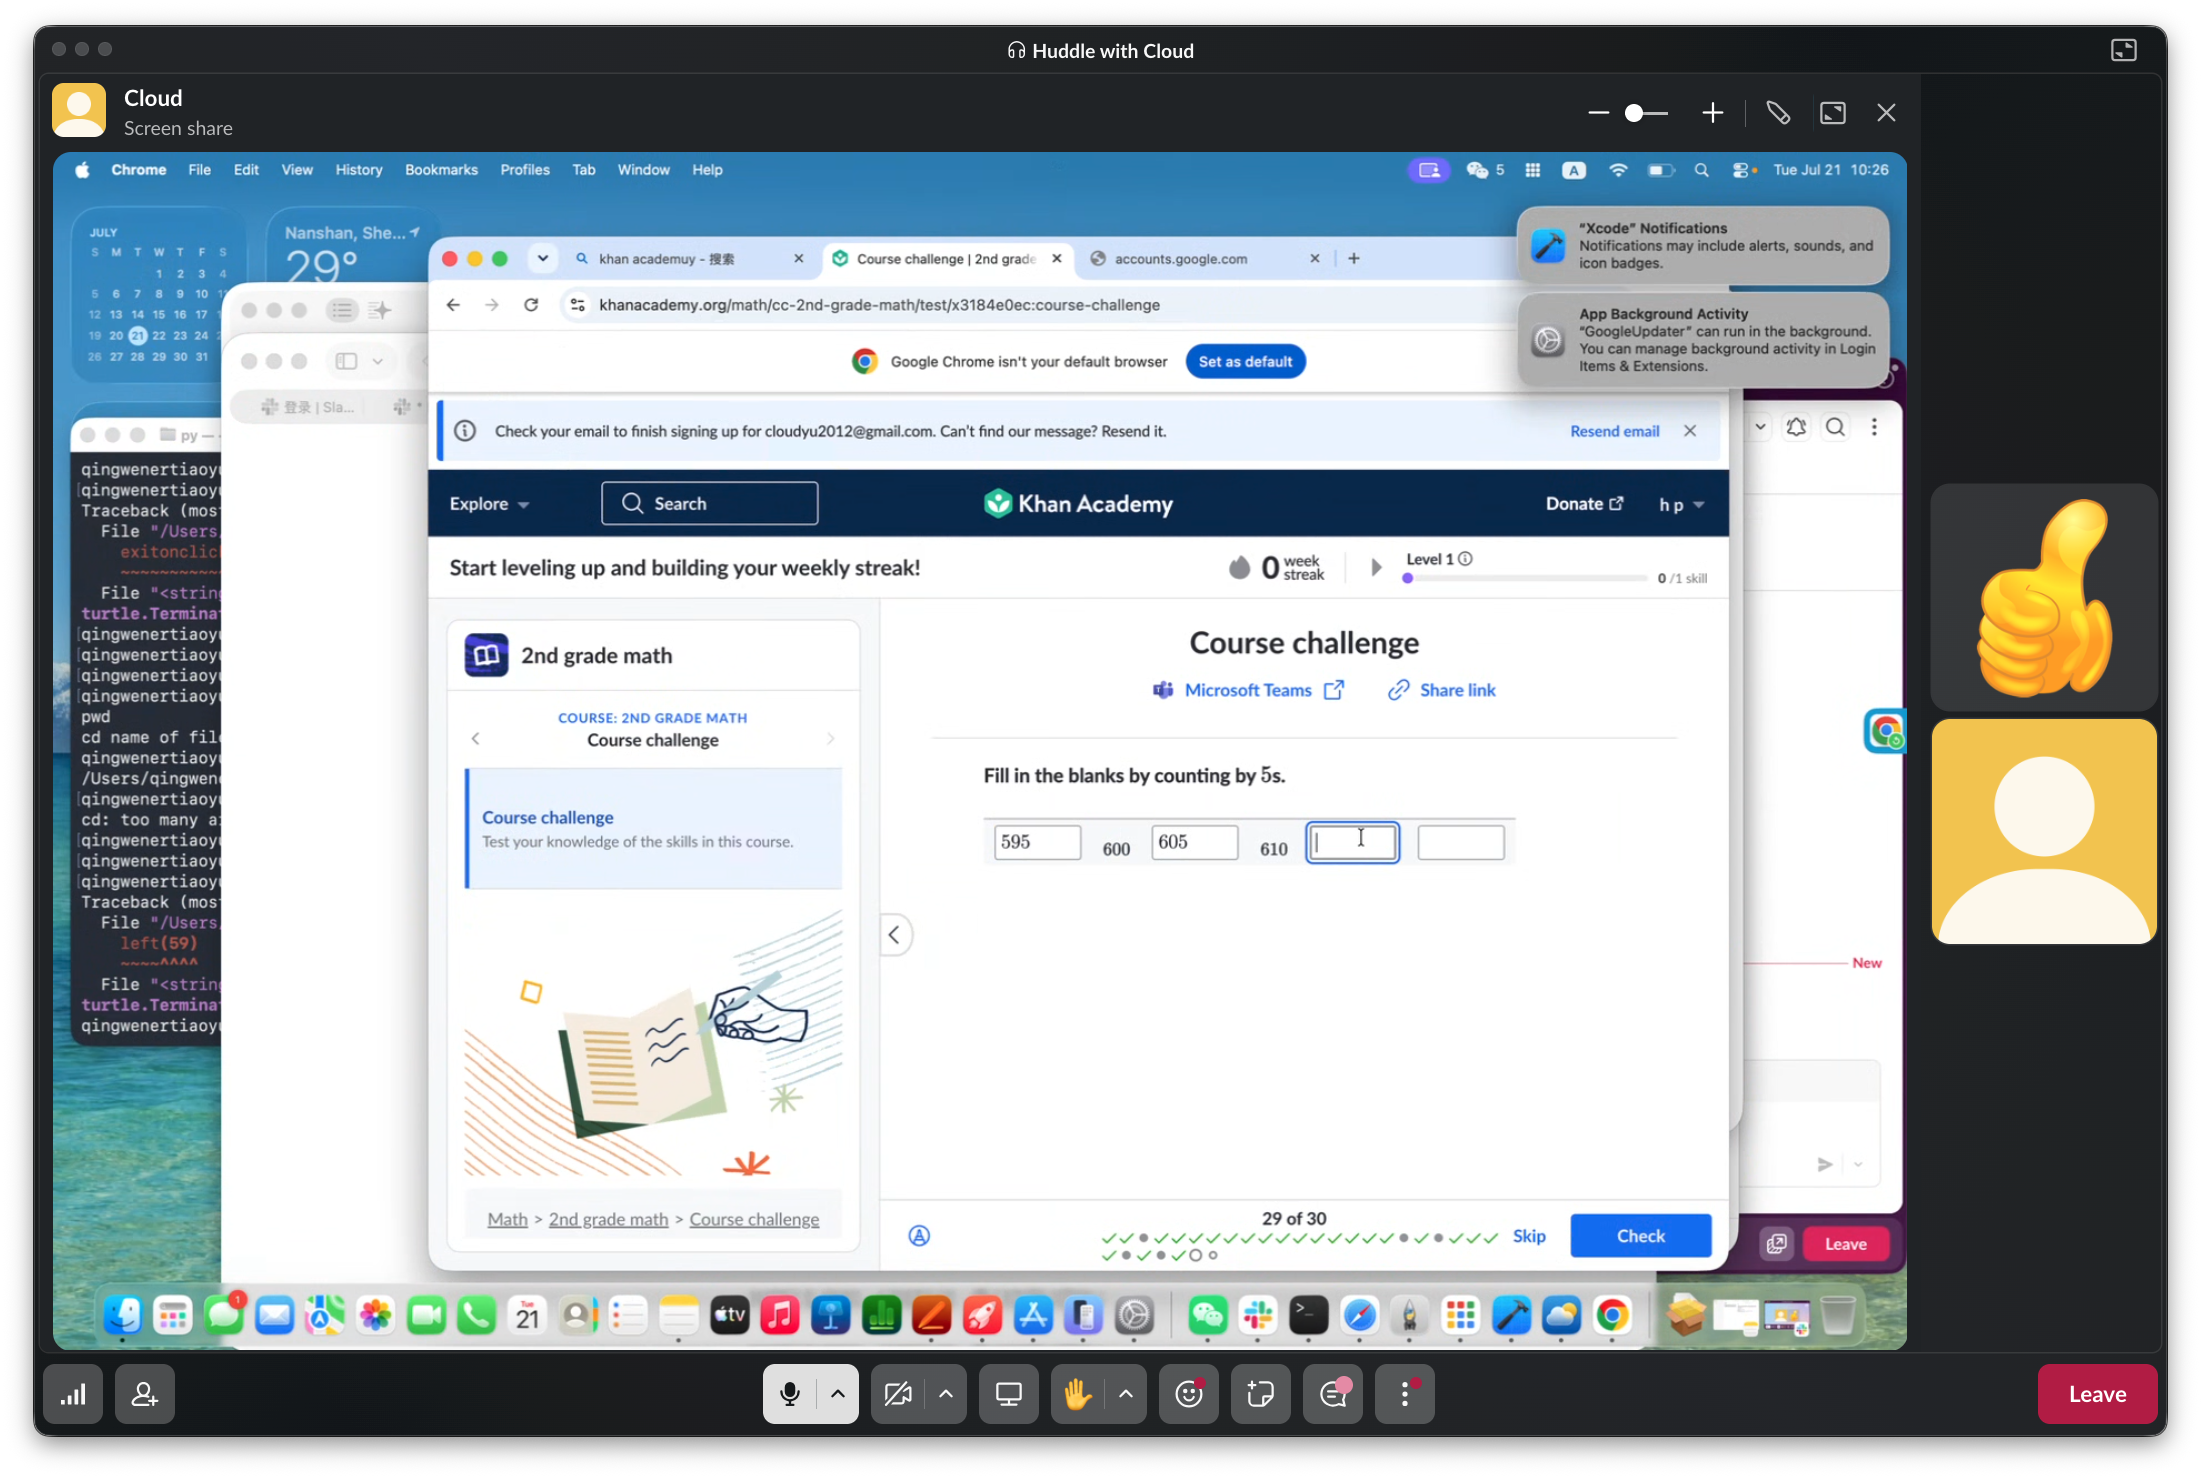Invite people to the huddle
The height and width of the screenshot is (1478, 2201).
[145, 1394]
